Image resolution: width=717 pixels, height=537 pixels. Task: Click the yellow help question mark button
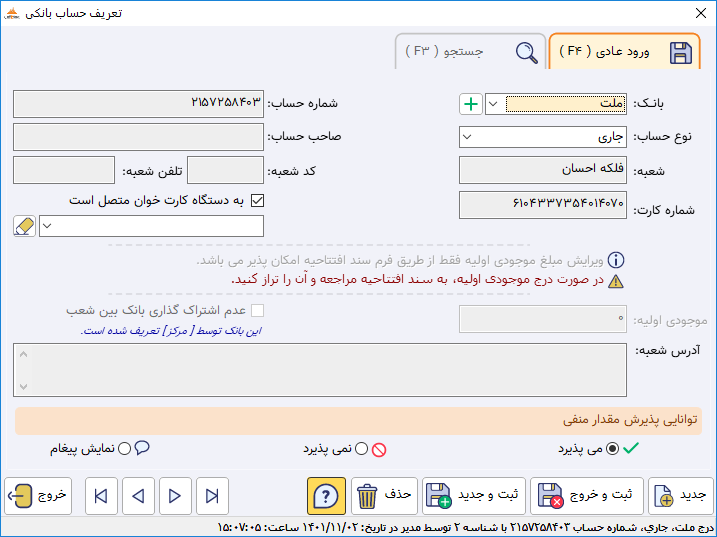[326, 496]
